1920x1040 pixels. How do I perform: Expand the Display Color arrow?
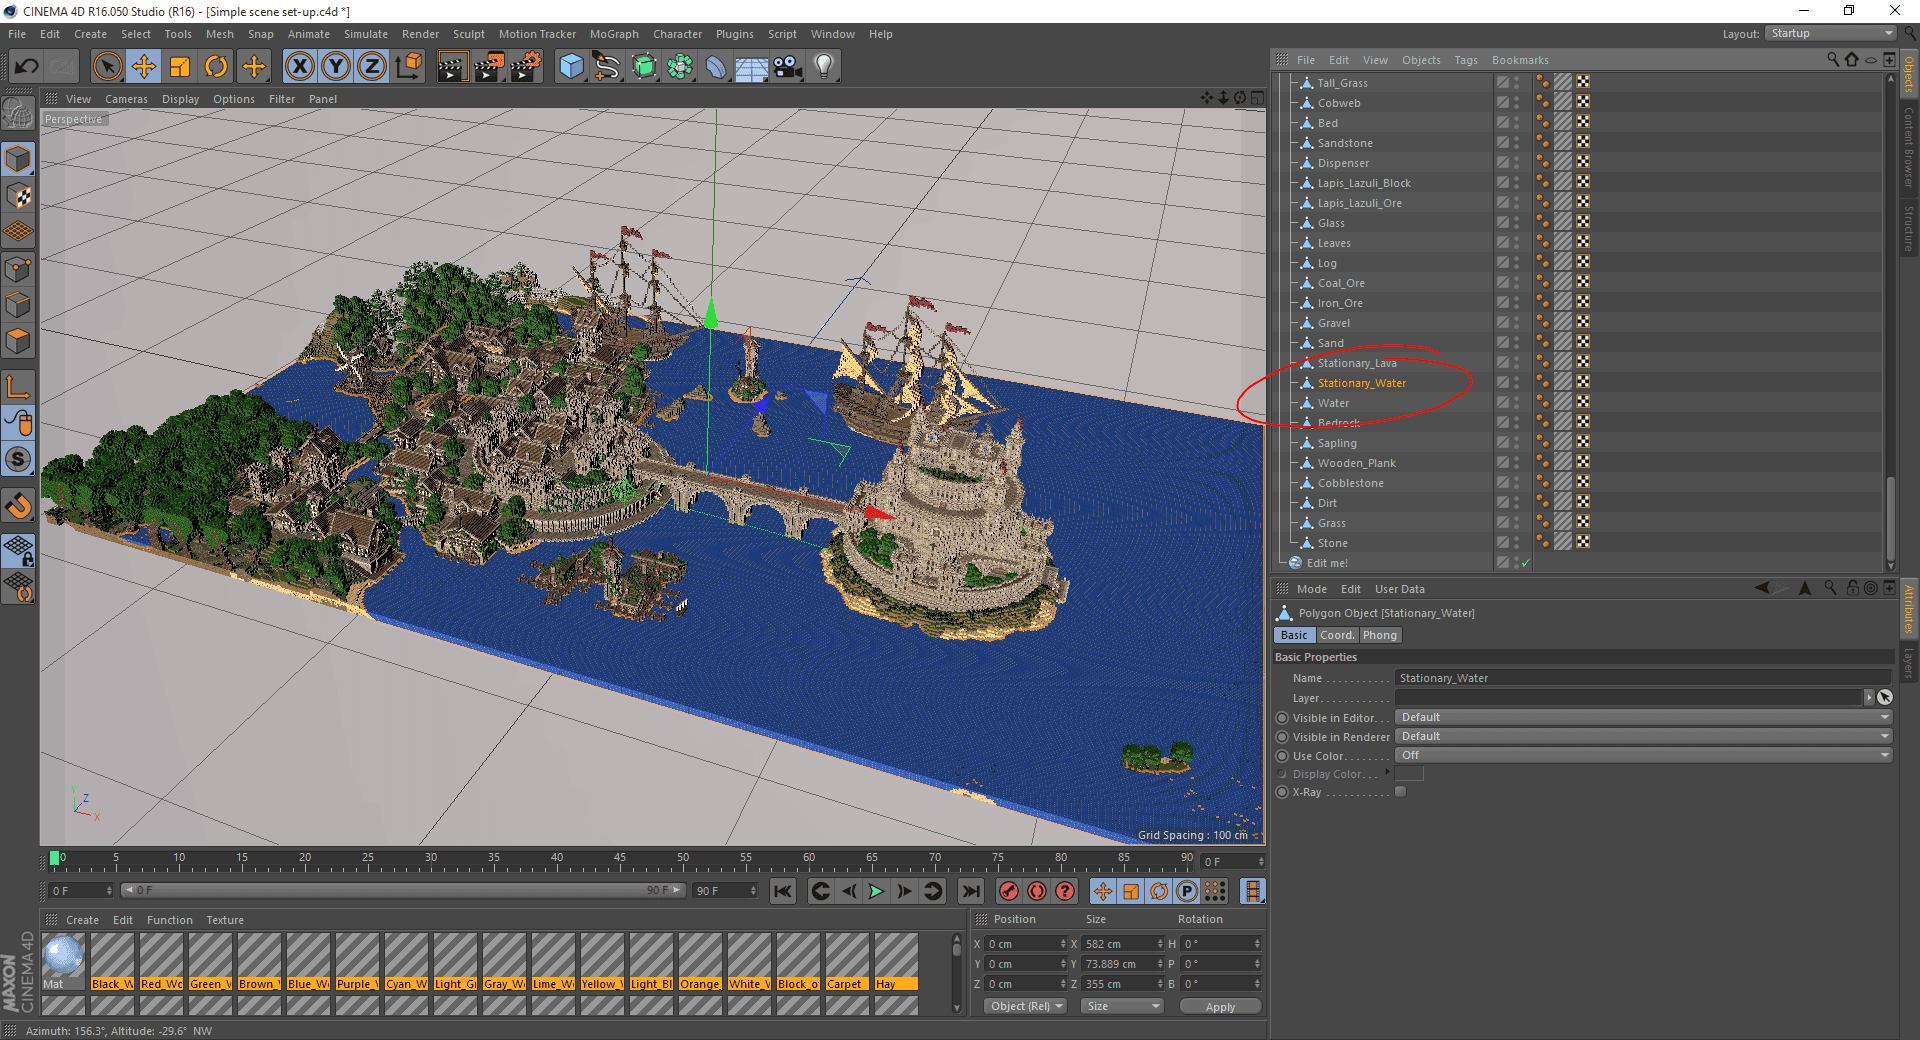1387,773
